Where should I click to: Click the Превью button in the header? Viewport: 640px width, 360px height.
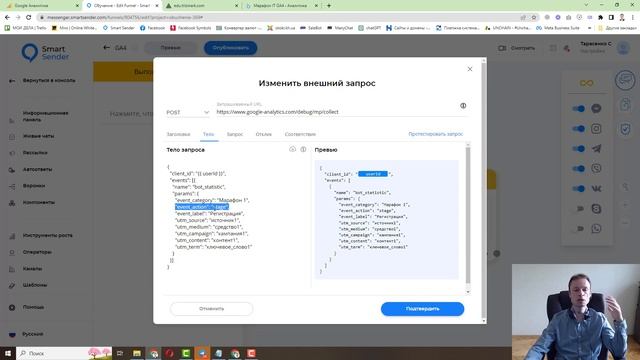(x=170, y=48)
